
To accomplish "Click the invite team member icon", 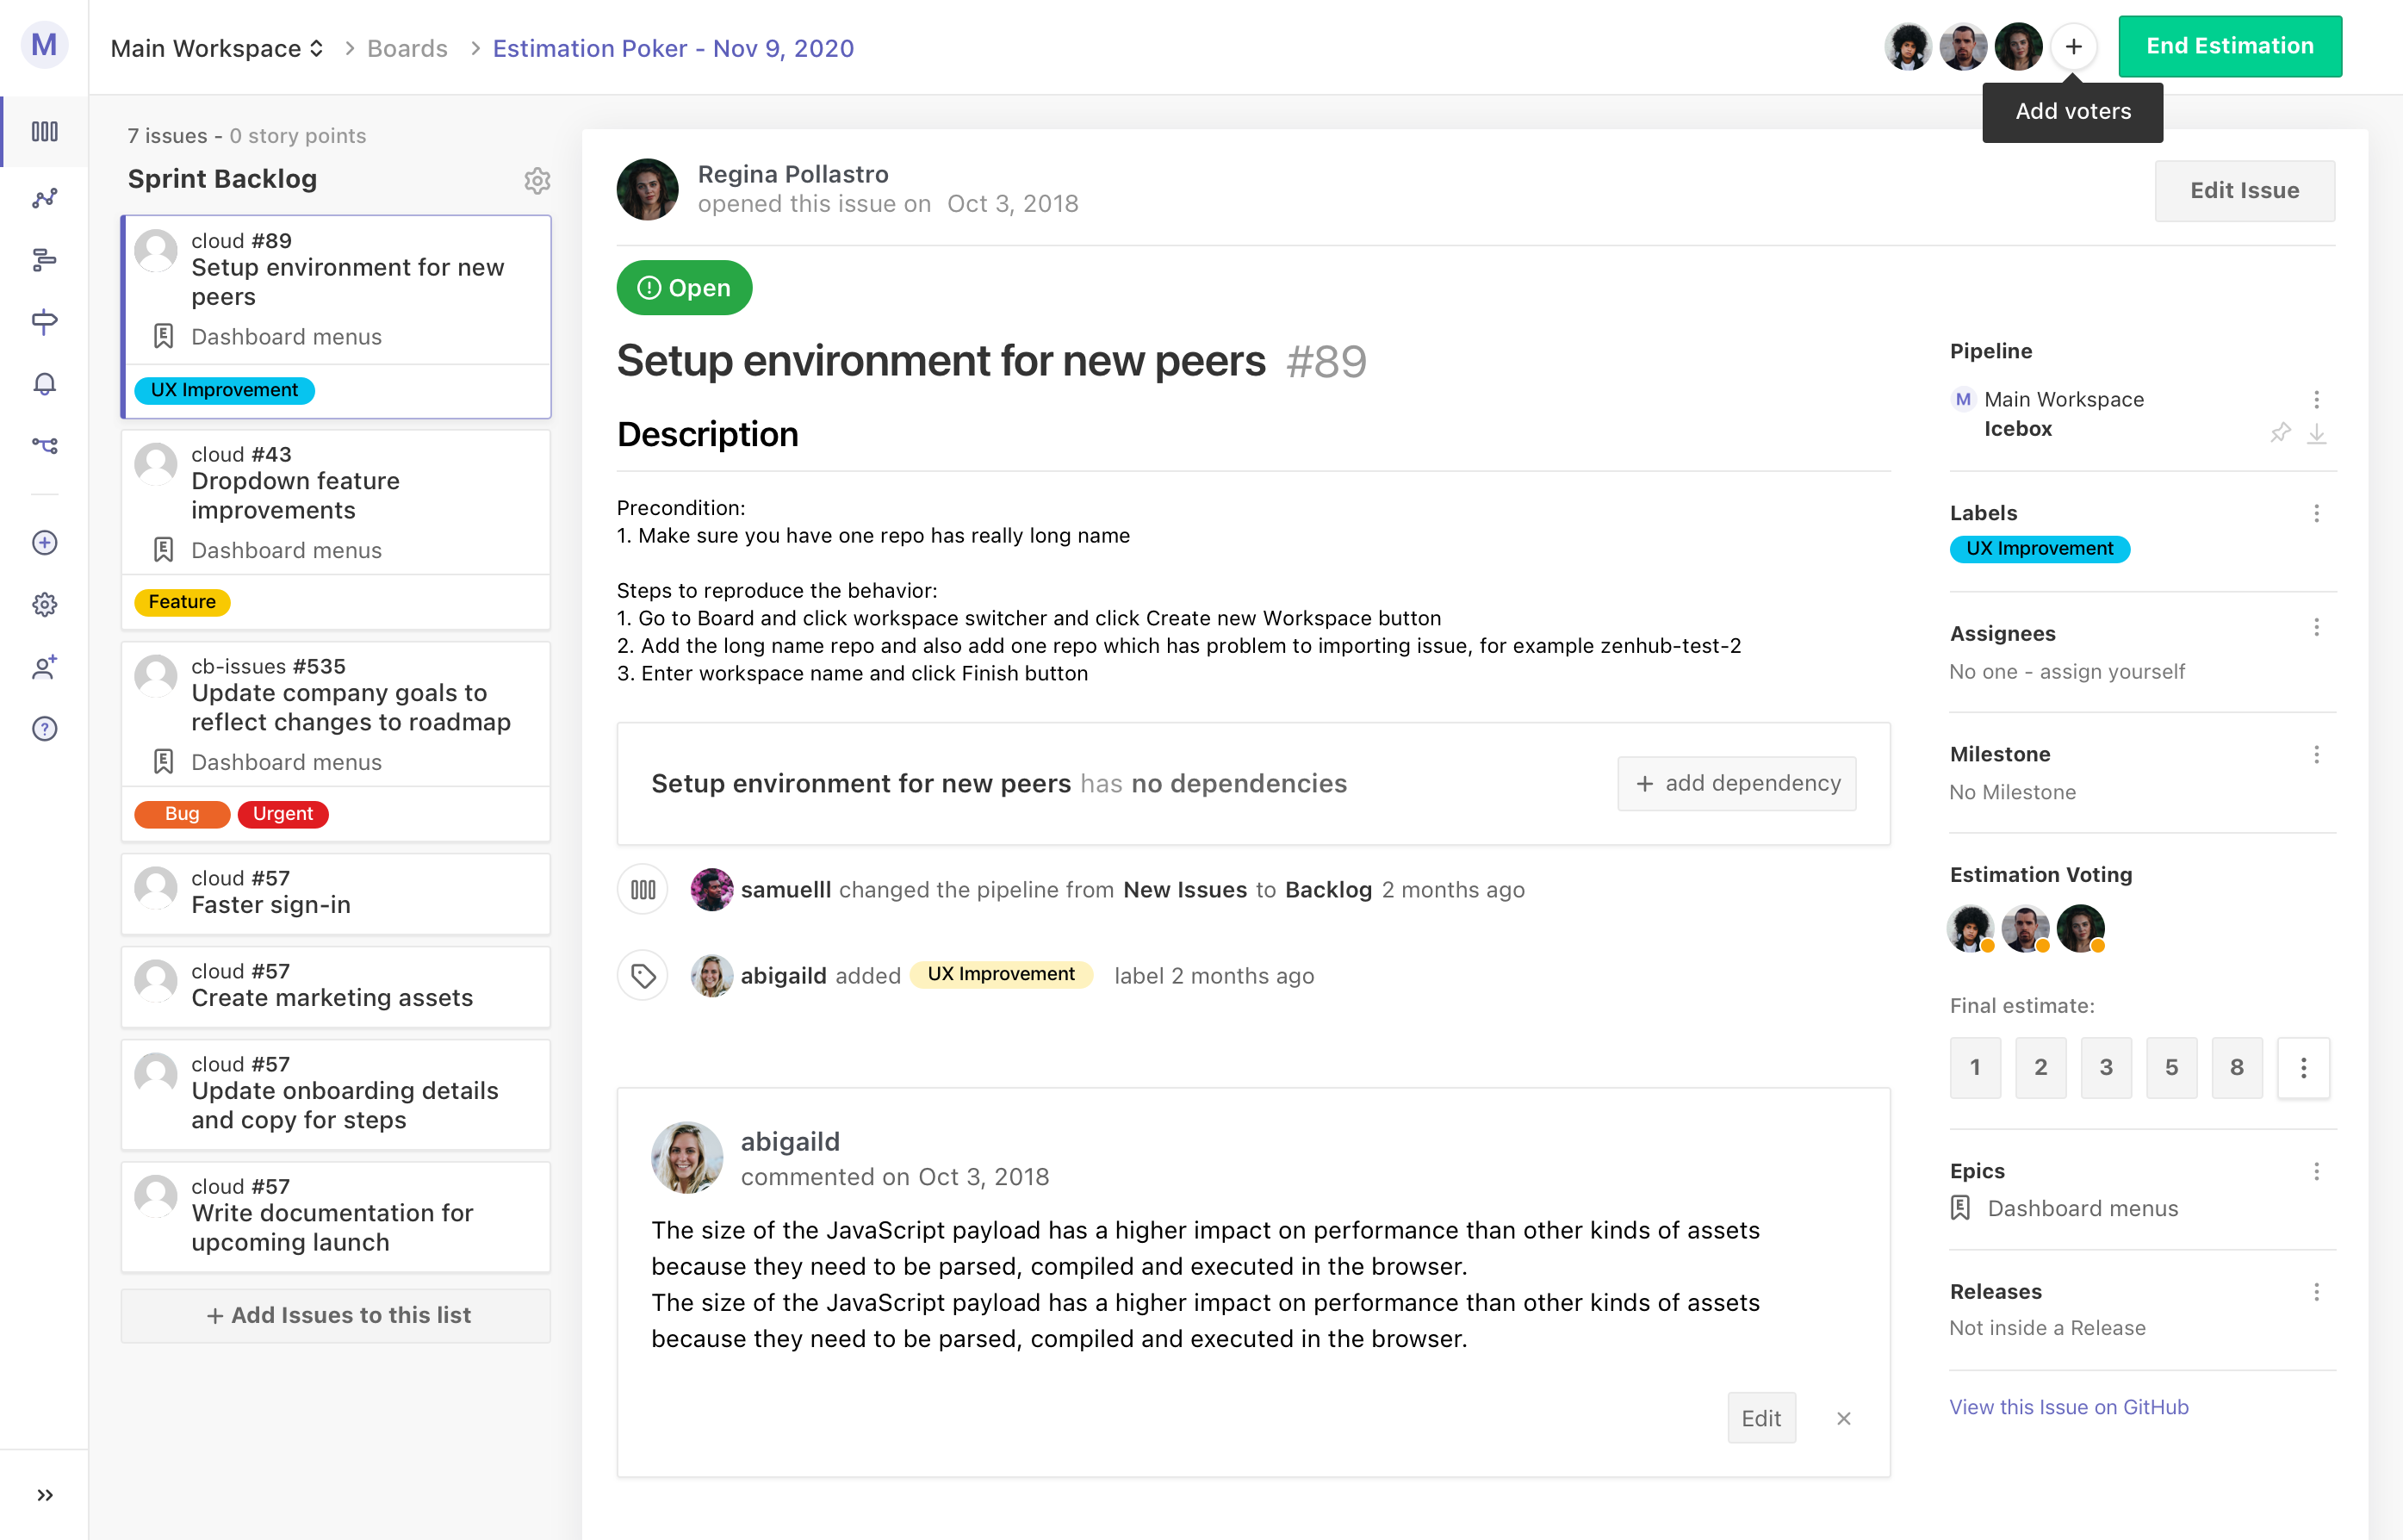I will (x=44, y=667).
